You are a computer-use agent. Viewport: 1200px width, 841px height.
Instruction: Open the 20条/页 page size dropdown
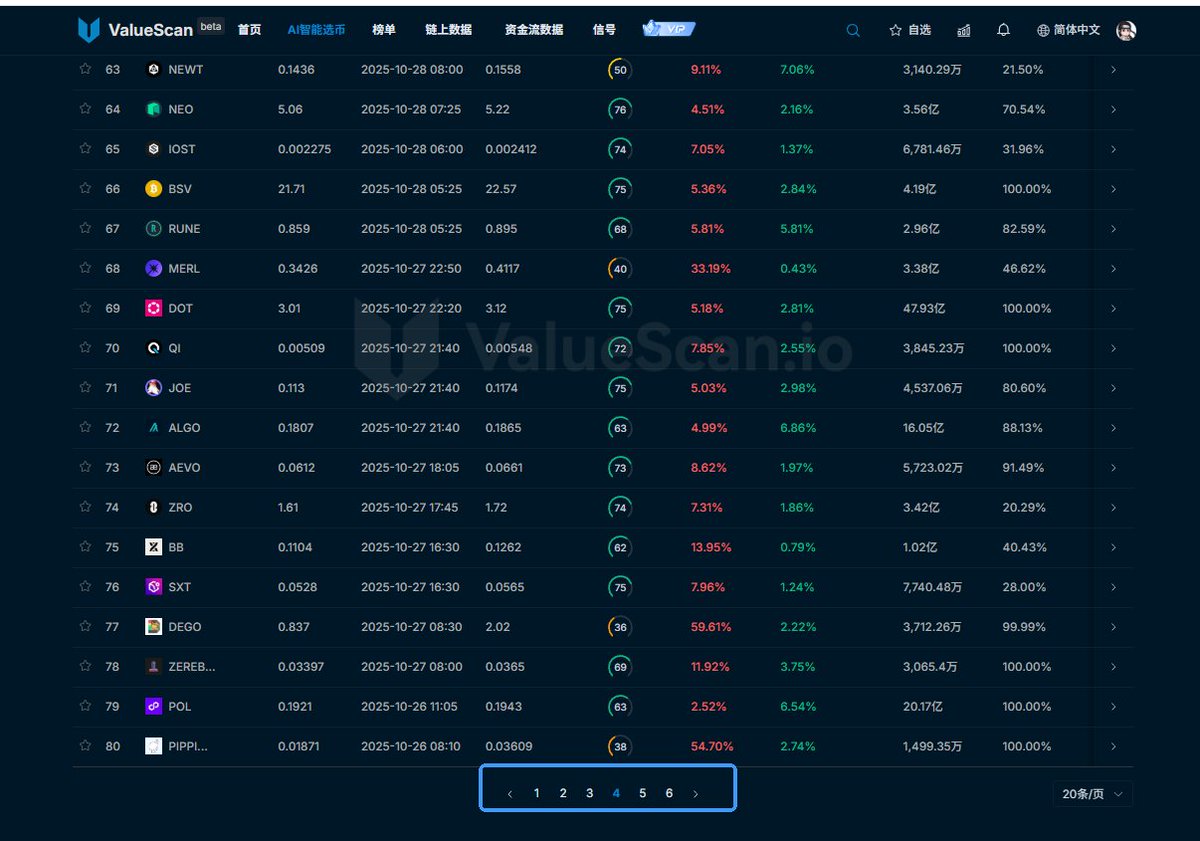pyautogui.click(x=1092, y=794)
